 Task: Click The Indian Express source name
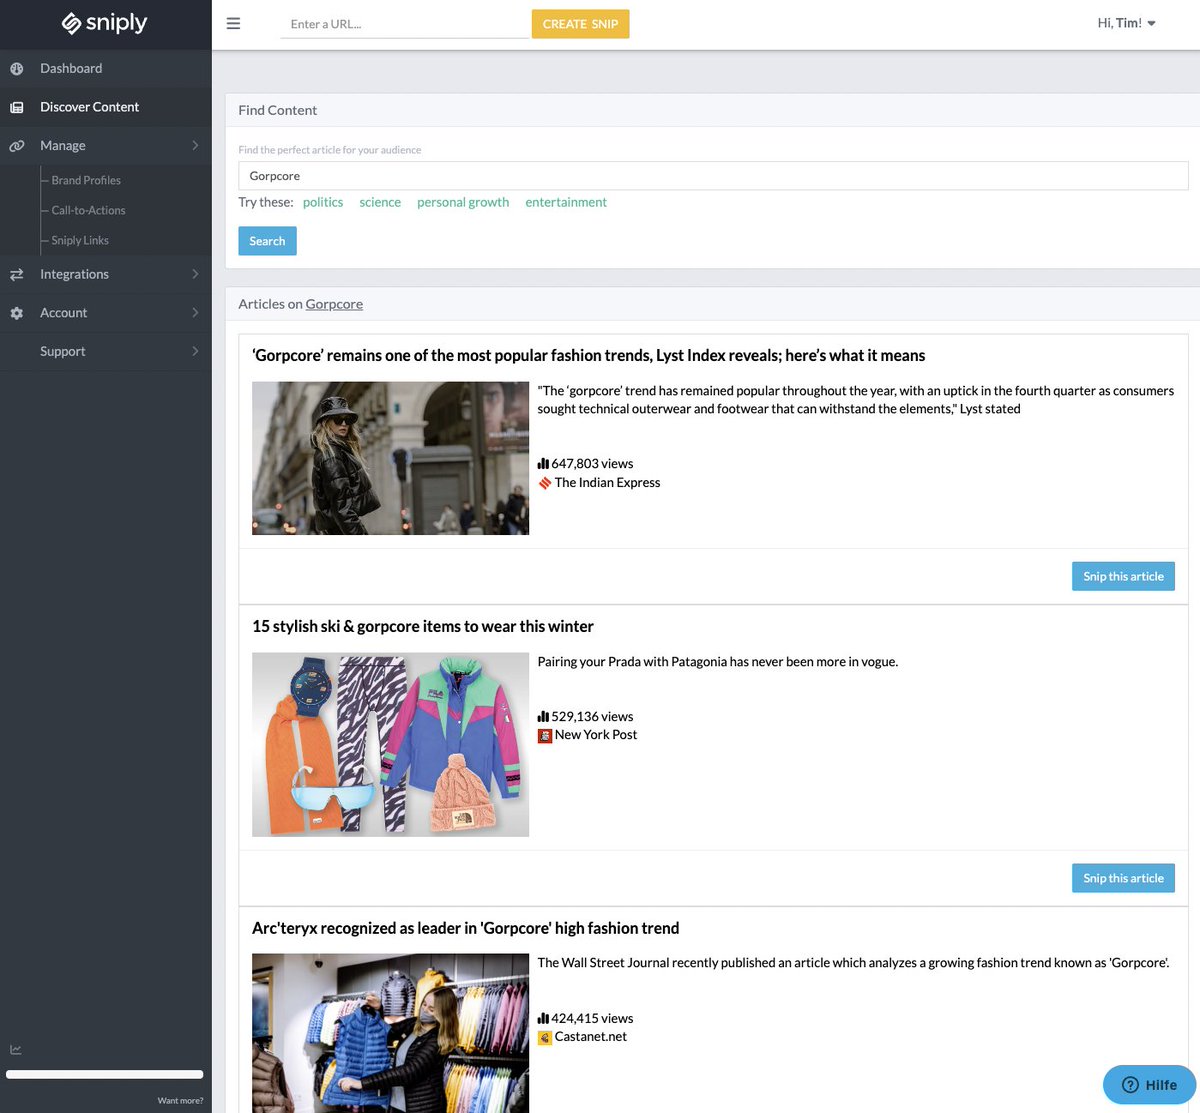(x=607, y=482)
